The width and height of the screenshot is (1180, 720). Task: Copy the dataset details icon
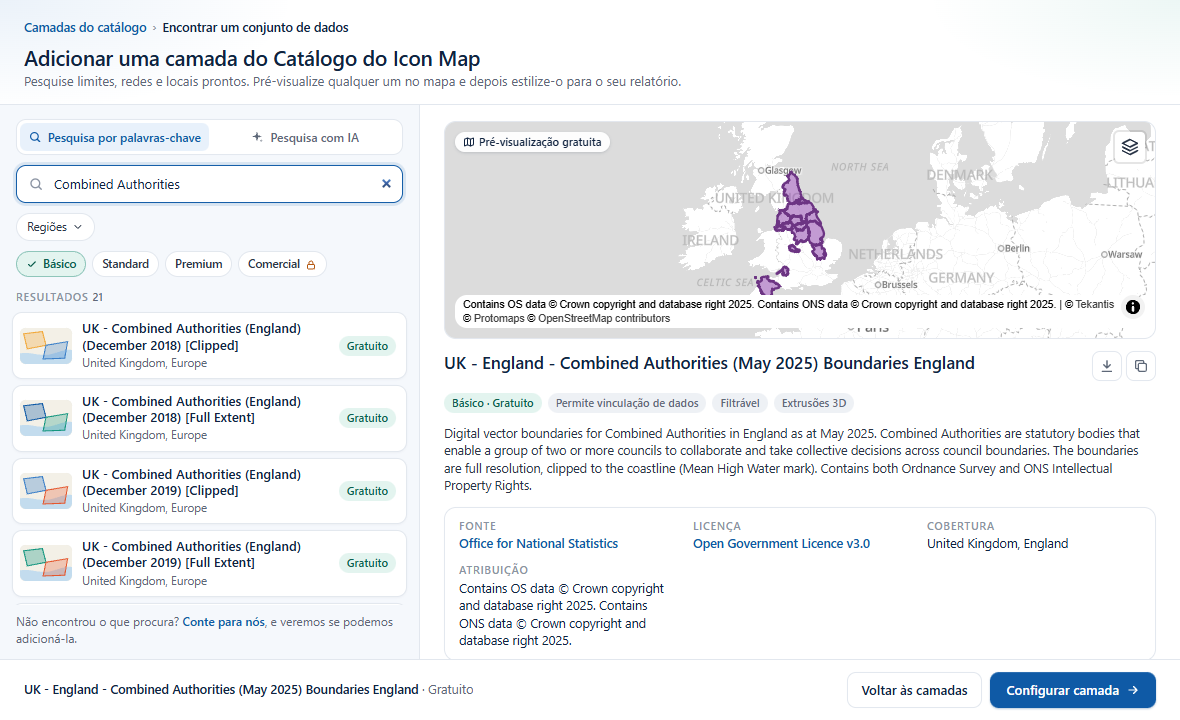tap(1141, 366)
